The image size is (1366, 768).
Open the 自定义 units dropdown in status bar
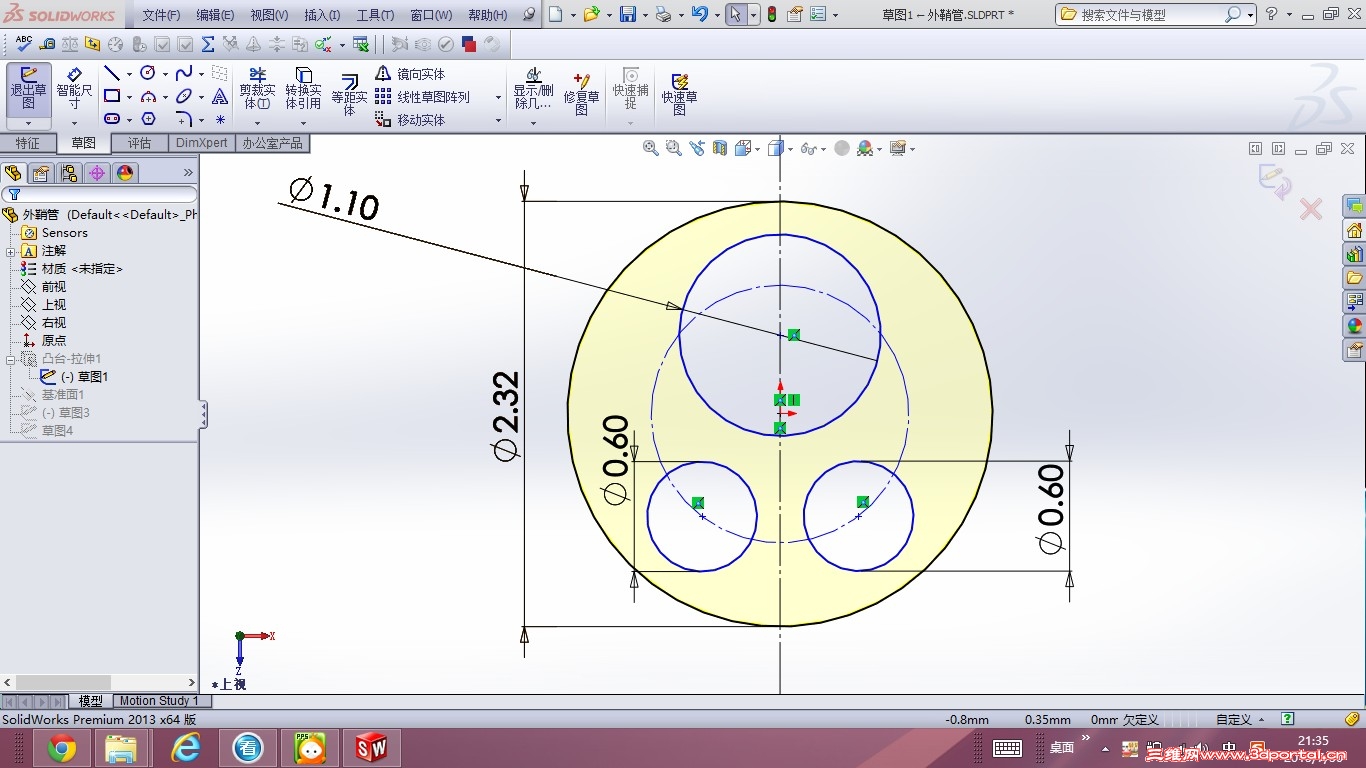pos(1239,719)
